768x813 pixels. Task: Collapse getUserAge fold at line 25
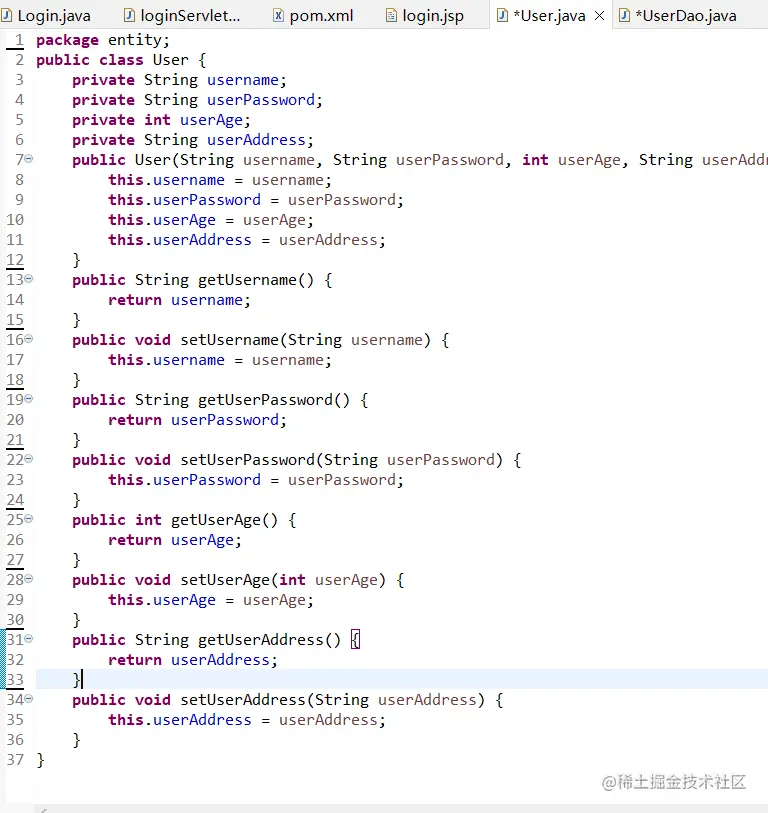29,518
